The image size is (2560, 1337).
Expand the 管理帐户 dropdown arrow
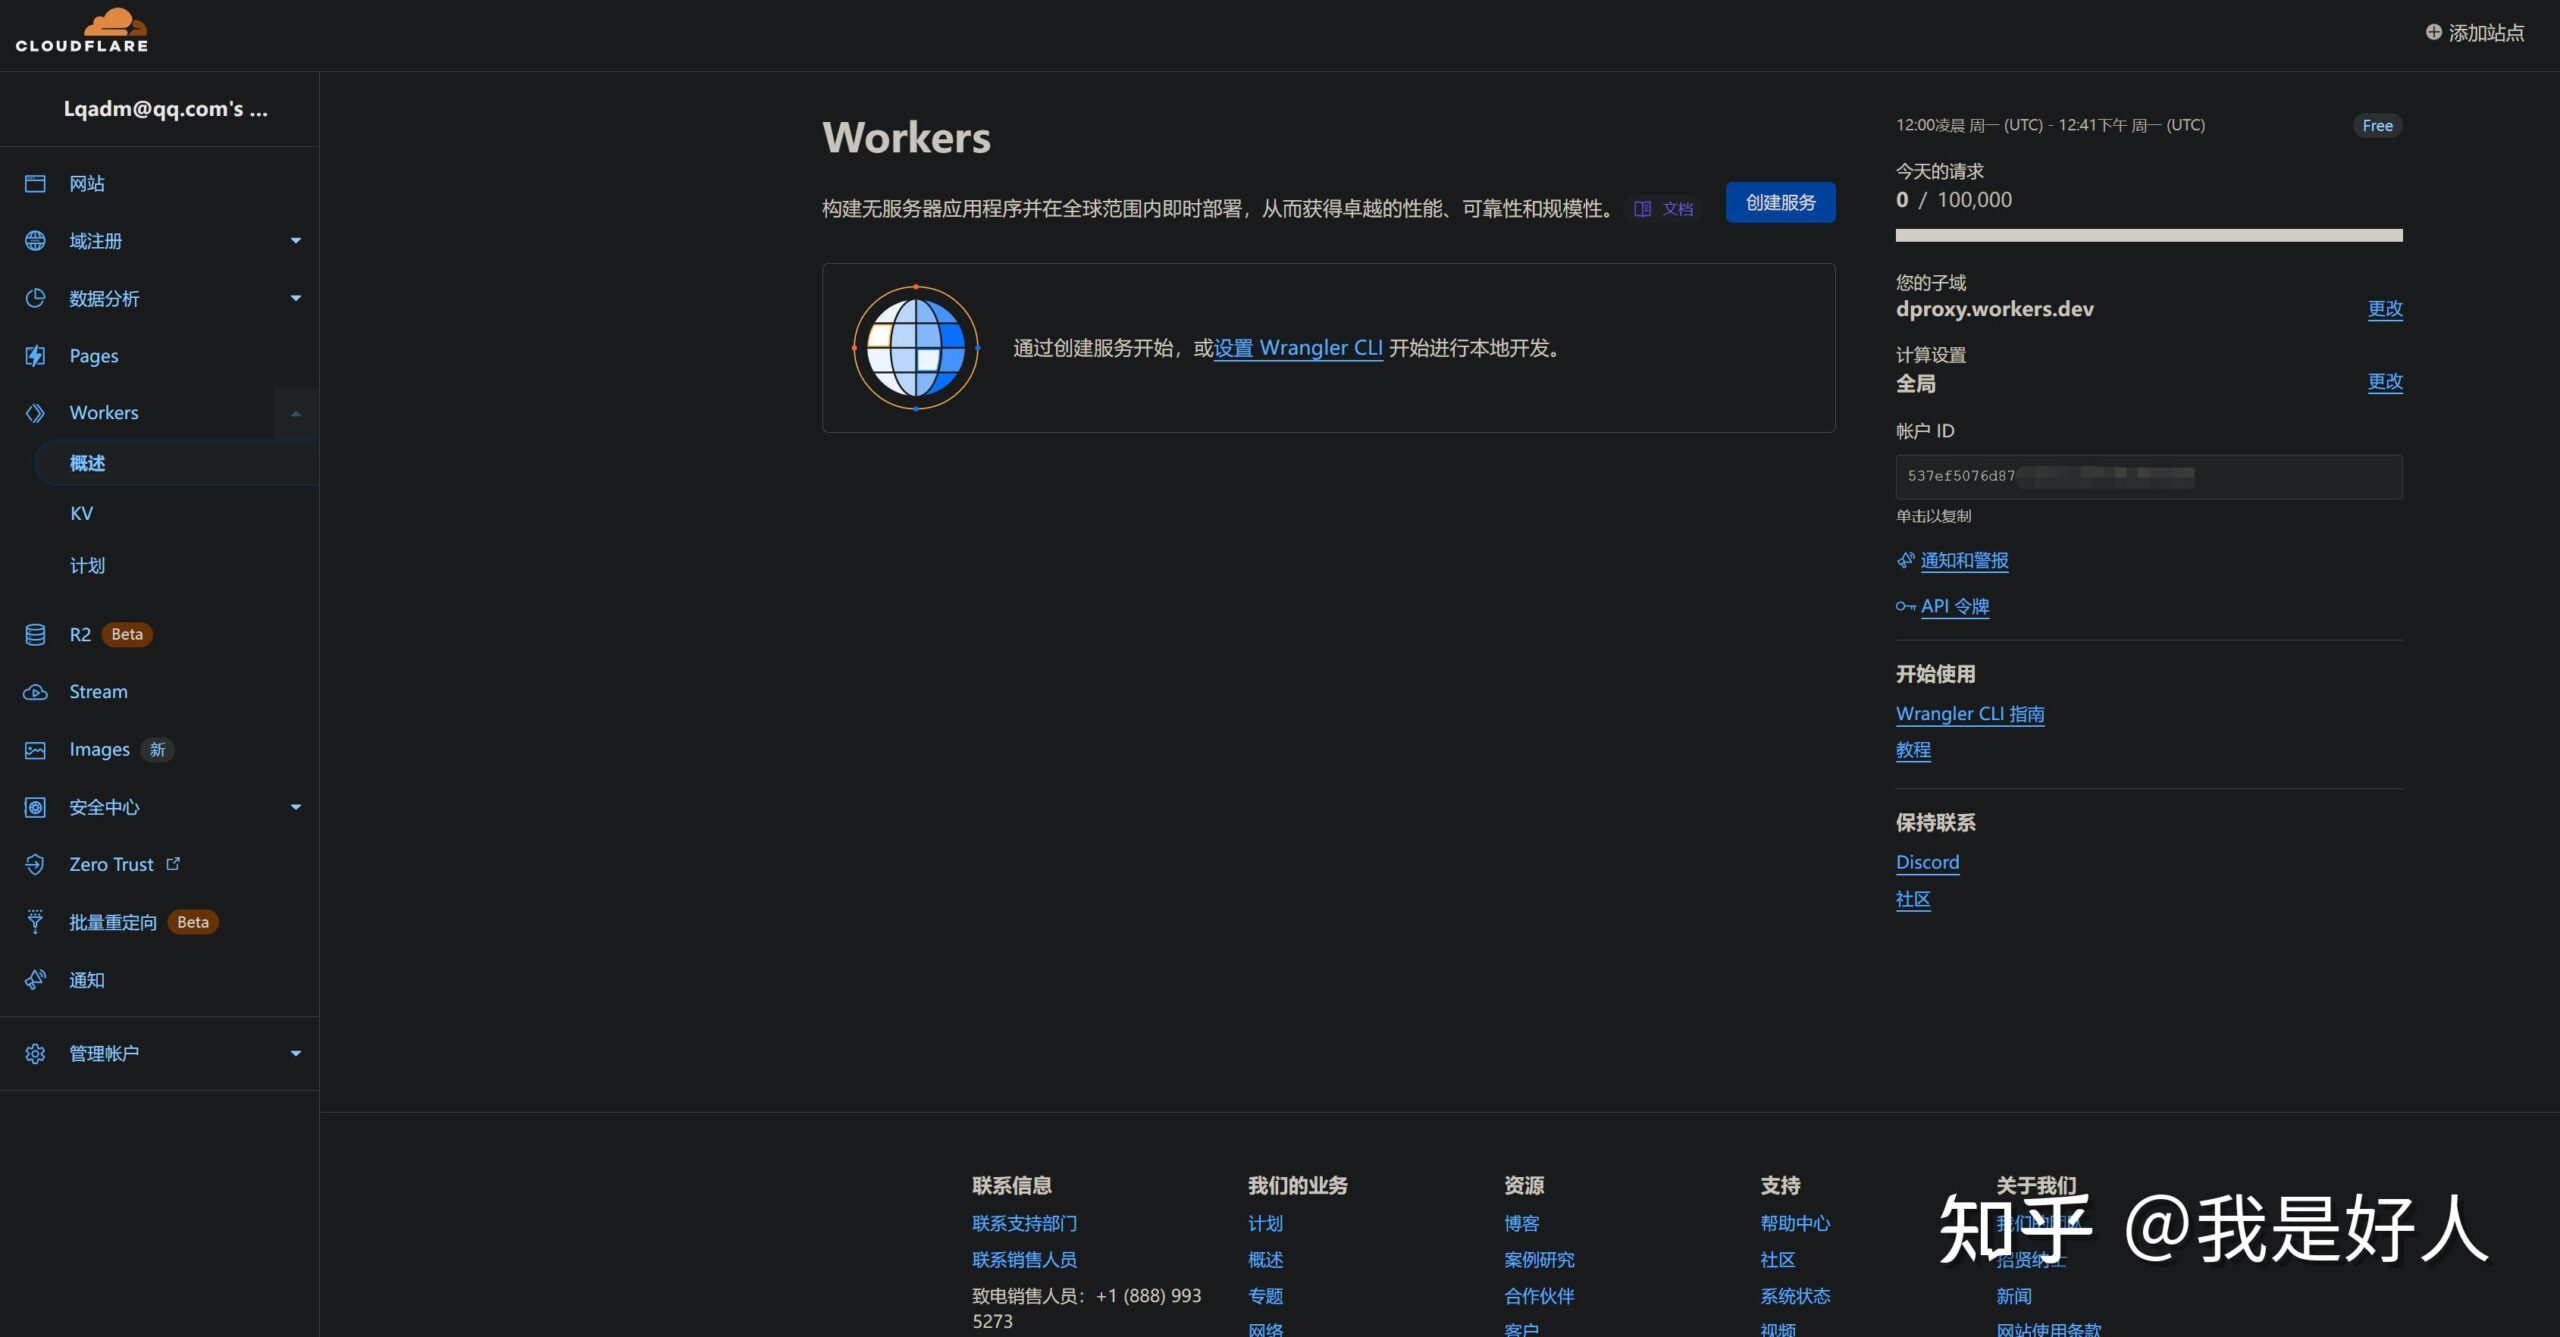296,1053
